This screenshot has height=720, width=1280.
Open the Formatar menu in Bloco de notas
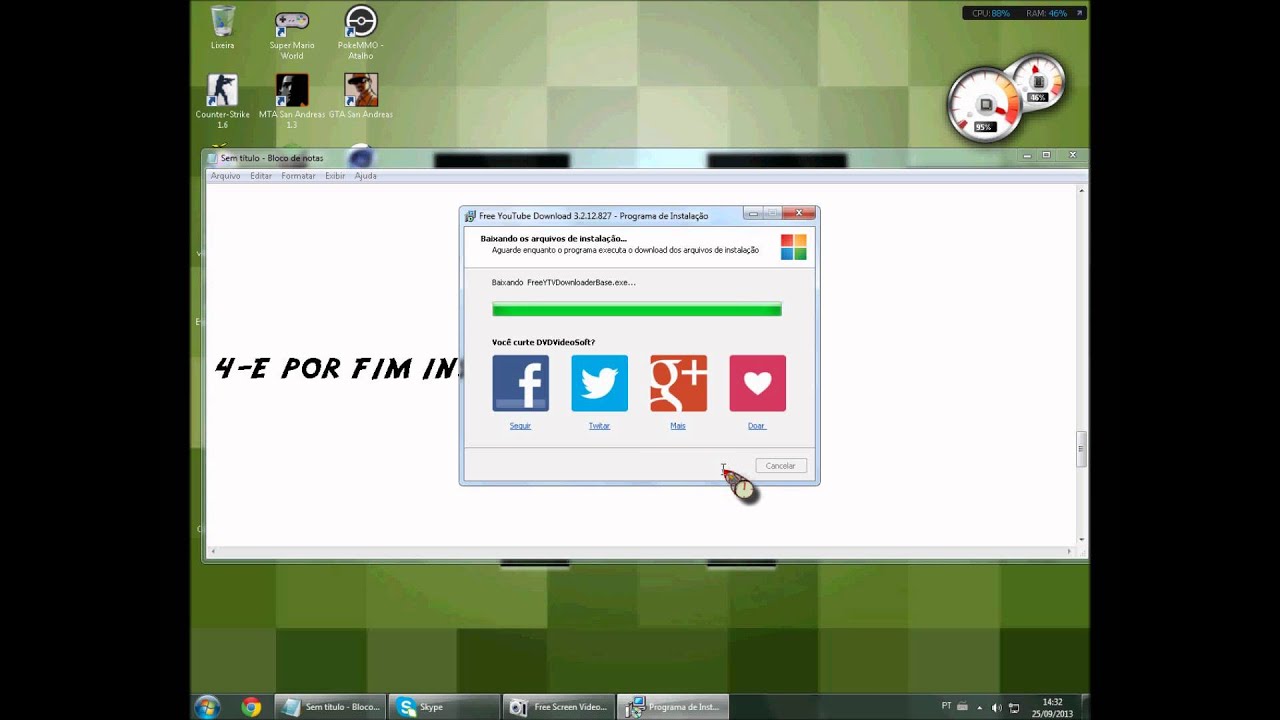[x=298, y=176]
